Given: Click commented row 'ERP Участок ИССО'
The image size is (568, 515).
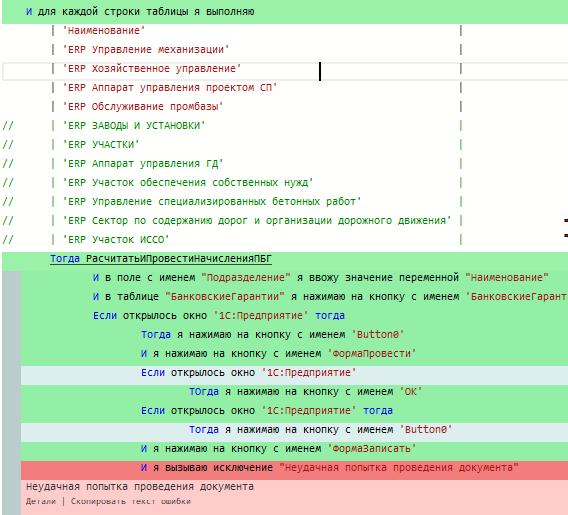Looking at the screenshot, I should point(116,240).
